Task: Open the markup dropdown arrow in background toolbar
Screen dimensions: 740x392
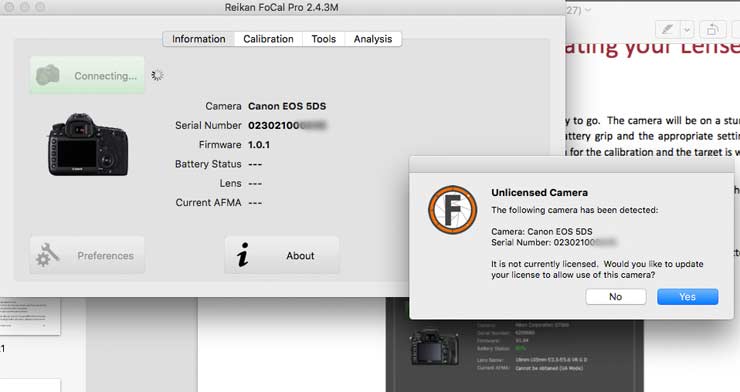Action: click(687, 30)
